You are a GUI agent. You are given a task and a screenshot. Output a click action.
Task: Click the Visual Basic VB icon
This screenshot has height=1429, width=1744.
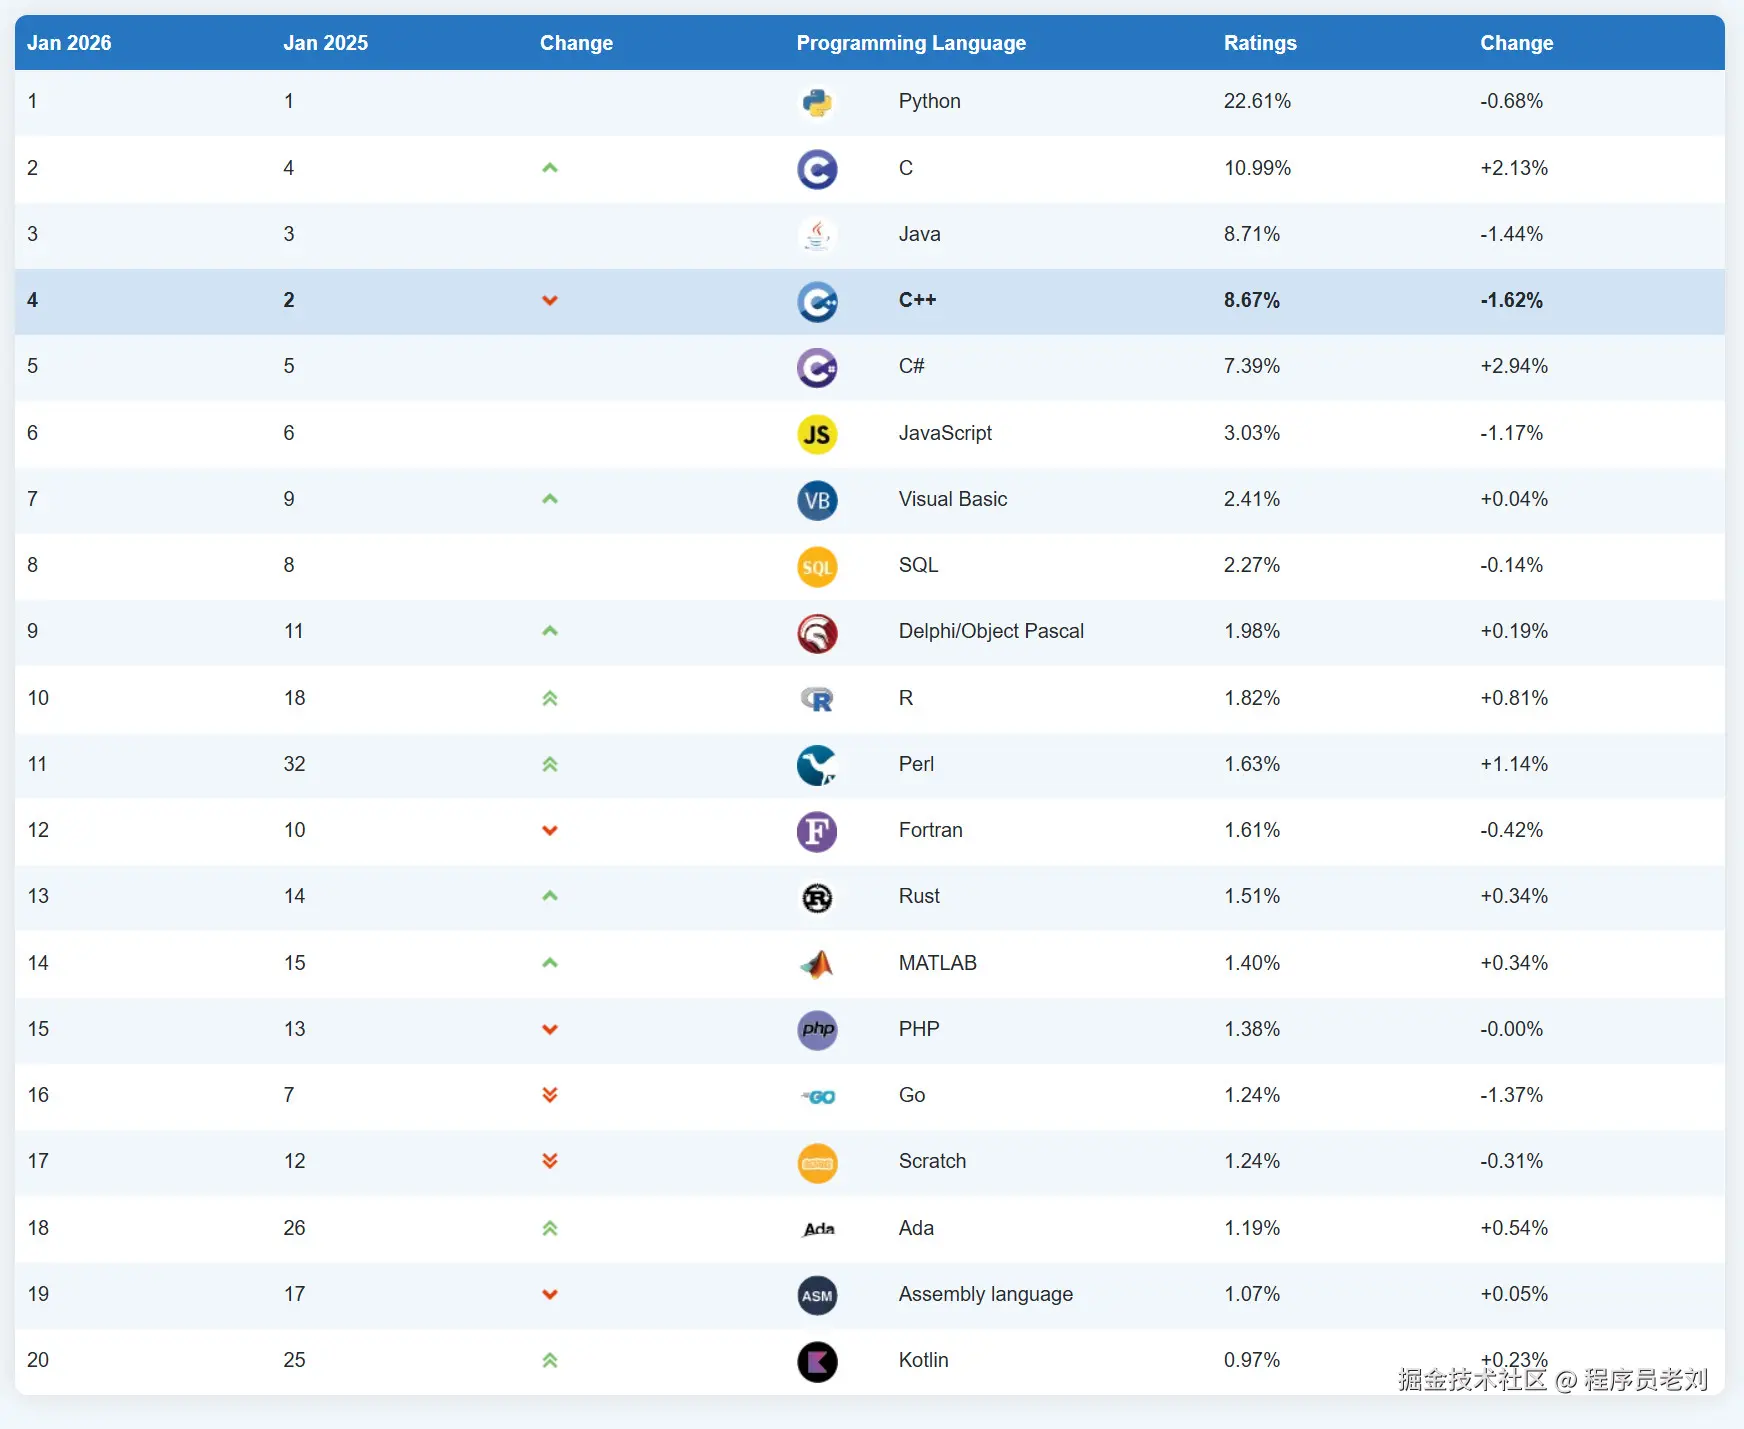pyautogui.click(x=817, y=501)
